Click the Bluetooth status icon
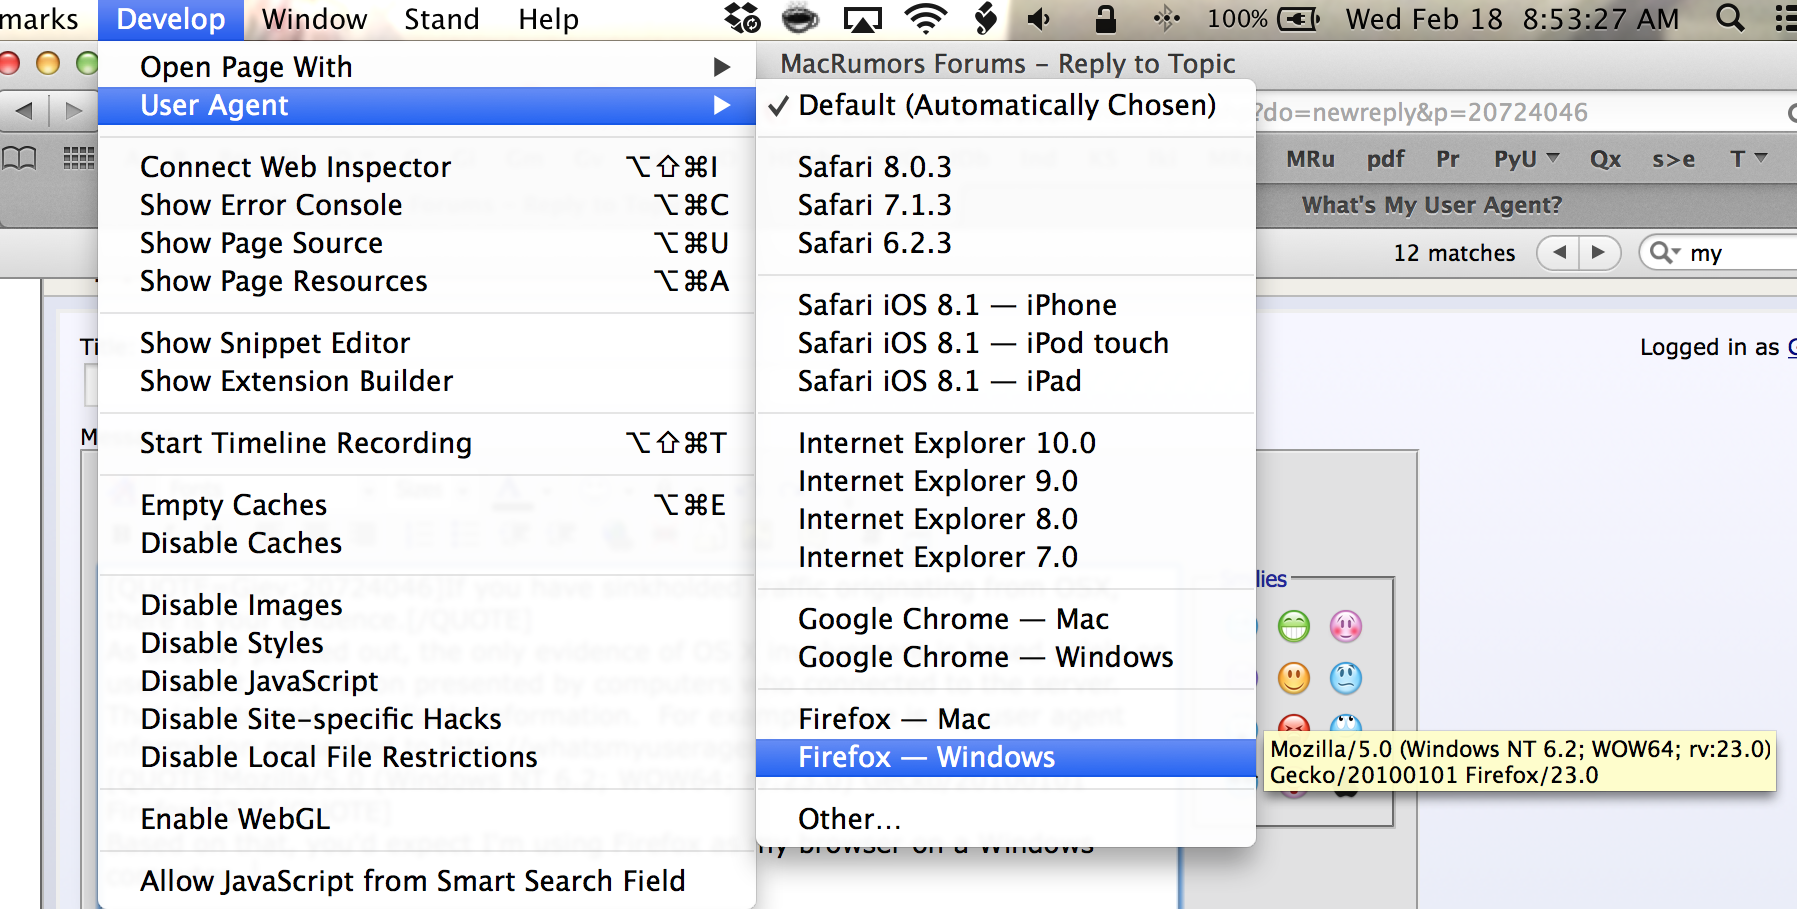The height and width of the screenshot is (909, 1797). pyautogui.click(x=1166, y=18)
